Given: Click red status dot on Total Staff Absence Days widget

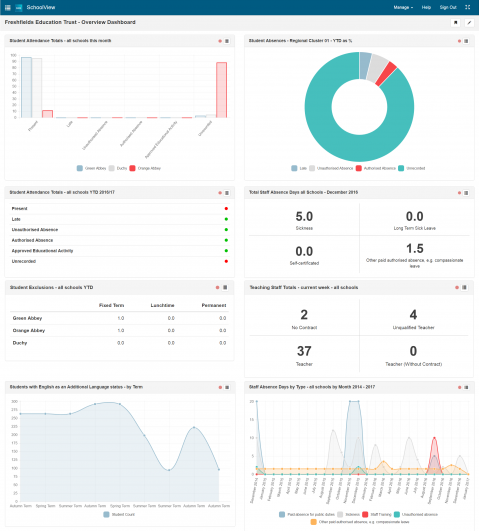Looking at the screenshot, I should pyautogui.click(x=459, y=193).
